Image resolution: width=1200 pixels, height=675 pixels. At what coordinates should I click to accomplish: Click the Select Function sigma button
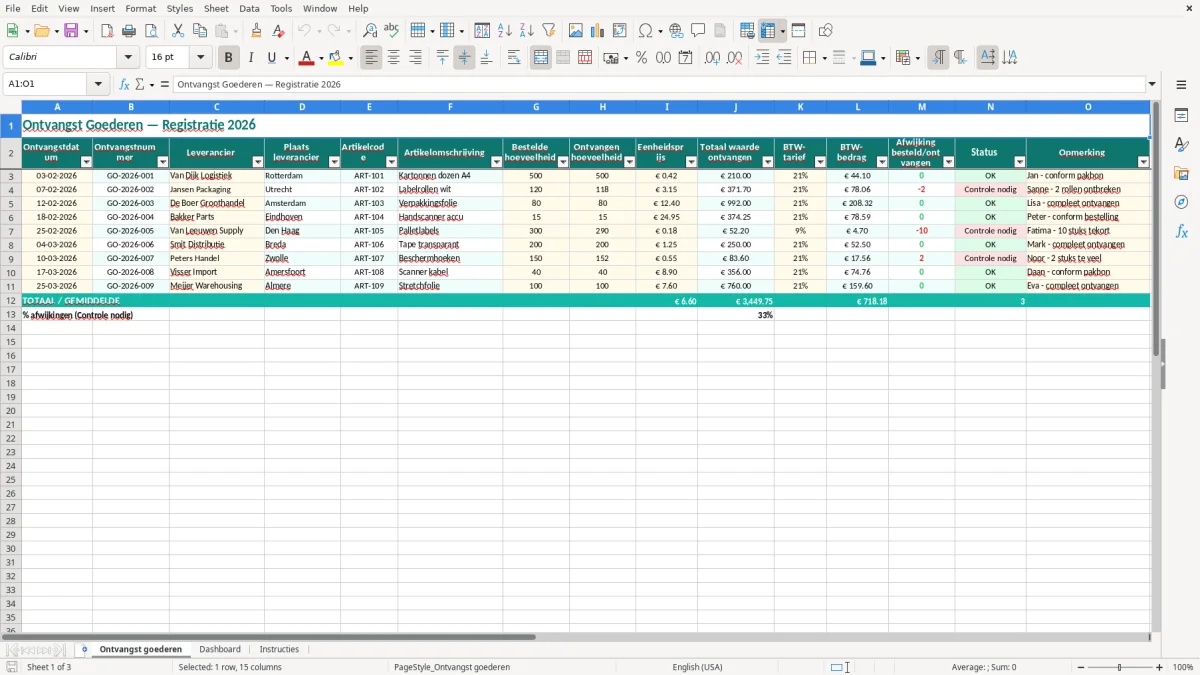[x=140, y=85]
